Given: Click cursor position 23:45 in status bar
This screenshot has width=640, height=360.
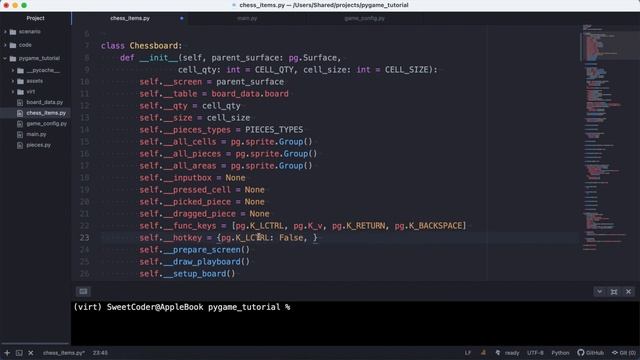Looking at the screenshot, I should 100,353.
